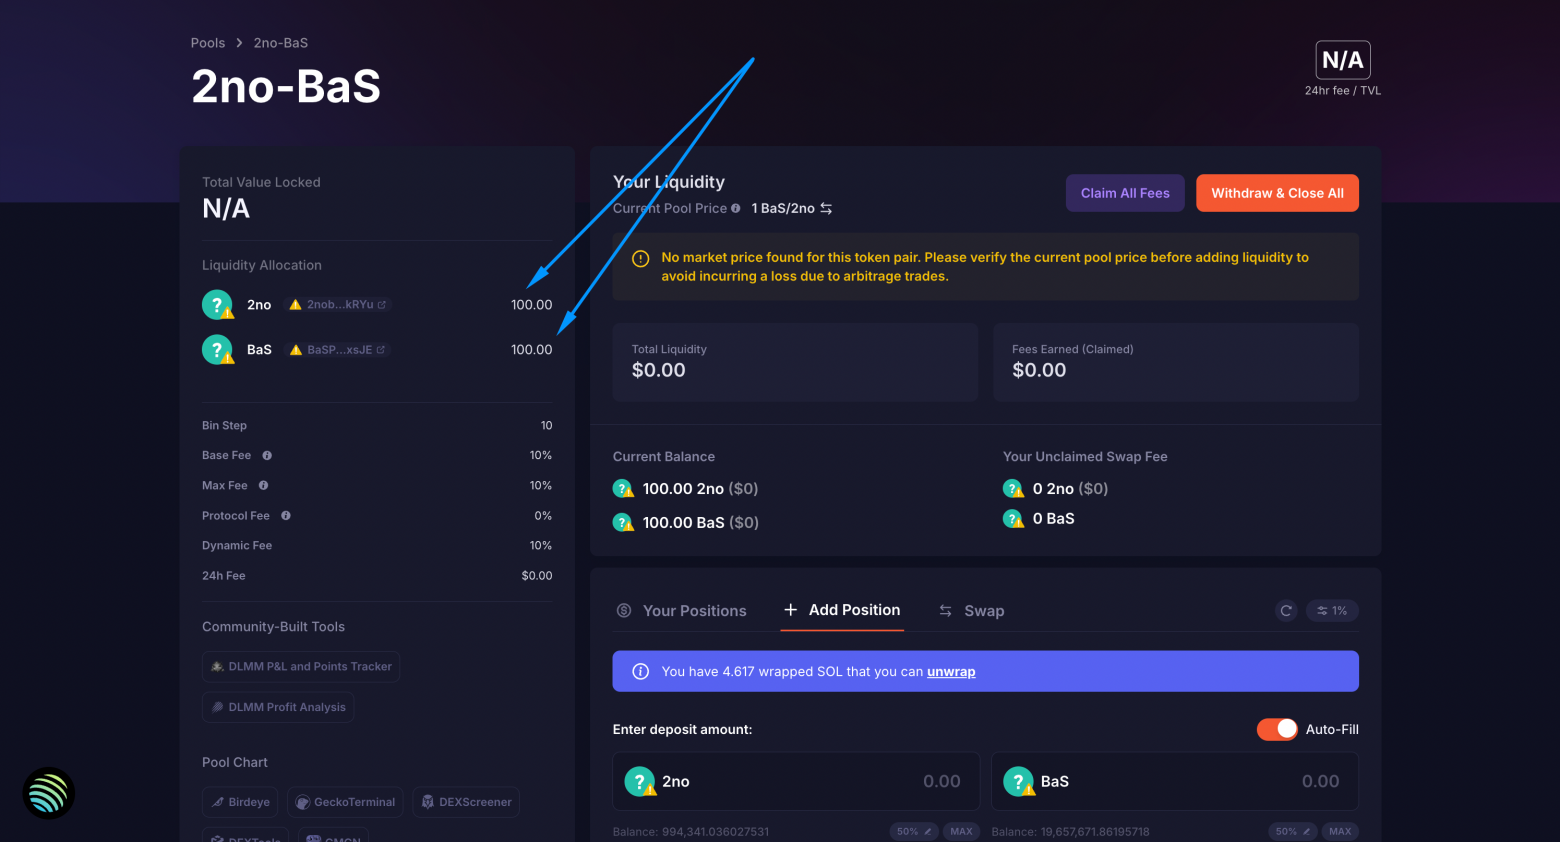Click the info icon in the yellow price warning

[x=640, y=257]
